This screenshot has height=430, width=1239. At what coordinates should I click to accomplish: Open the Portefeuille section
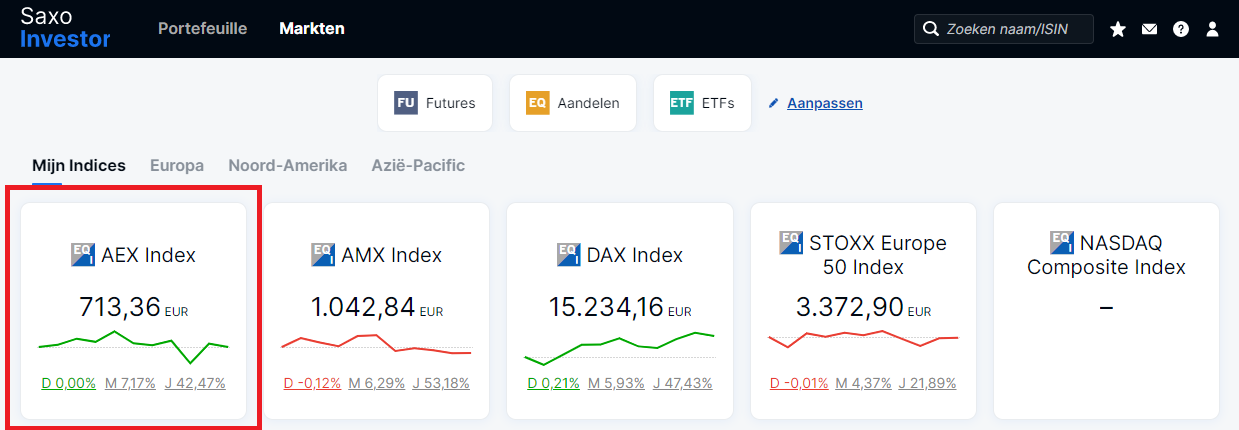[x=202, y=28]
